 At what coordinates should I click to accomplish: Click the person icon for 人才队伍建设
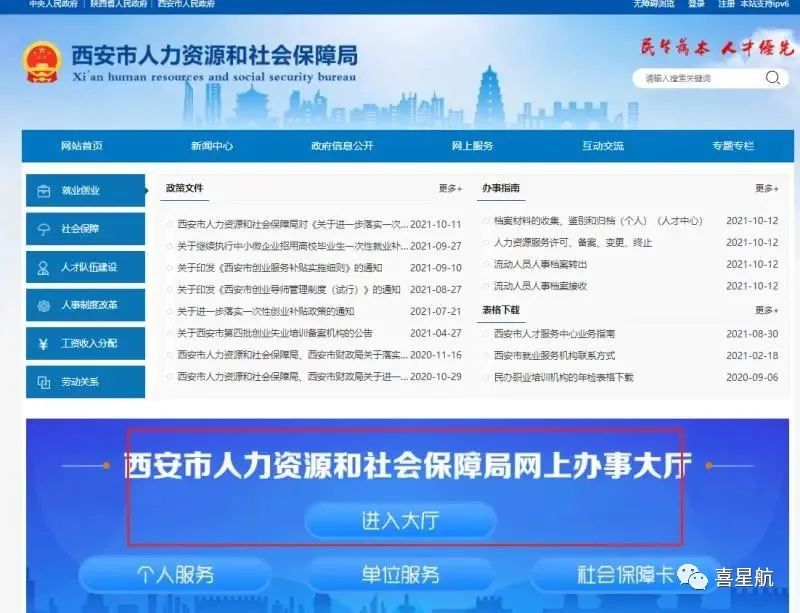[x=41, y=267]
